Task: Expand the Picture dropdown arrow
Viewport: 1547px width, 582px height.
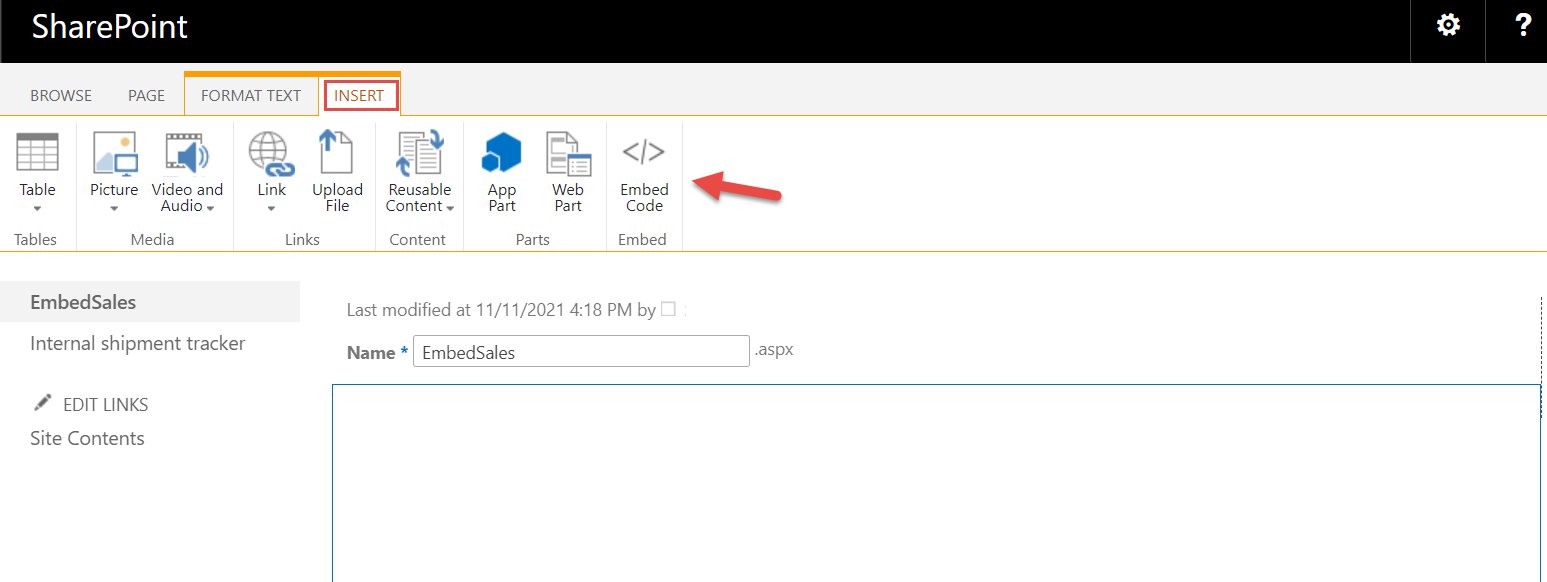Action: point(114,209)
